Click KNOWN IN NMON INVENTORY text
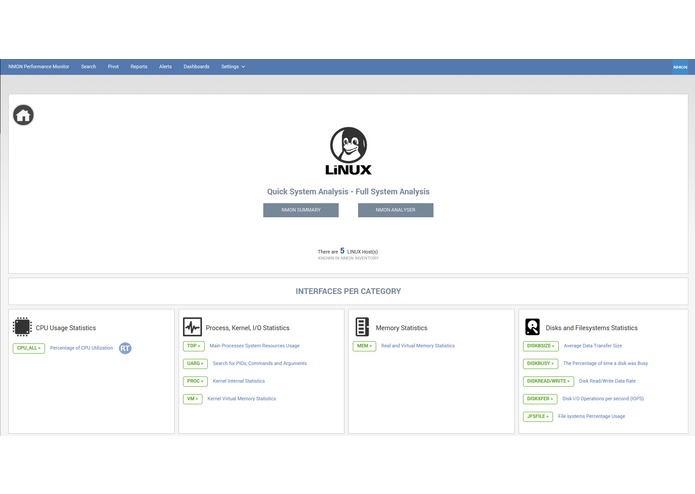695x494 pixels. (x=348, y=258)
